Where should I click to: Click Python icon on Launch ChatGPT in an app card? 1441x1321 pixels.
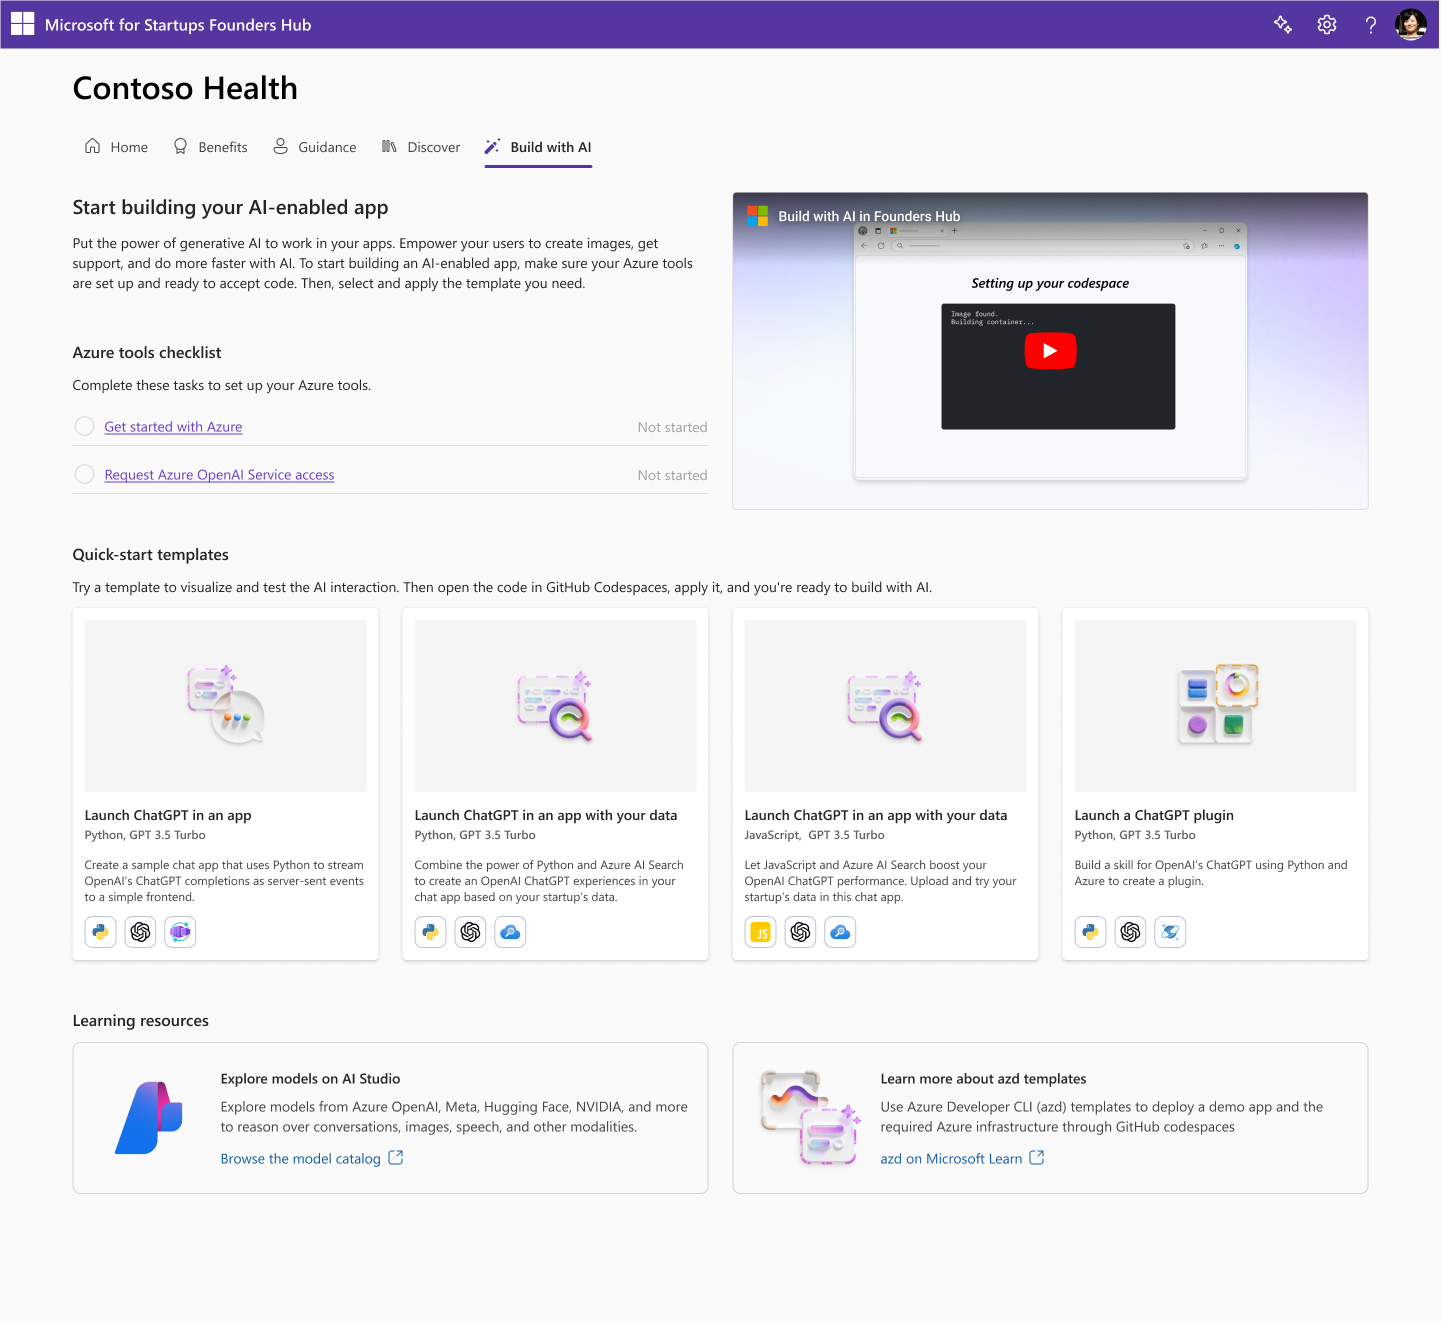[101, 932]
